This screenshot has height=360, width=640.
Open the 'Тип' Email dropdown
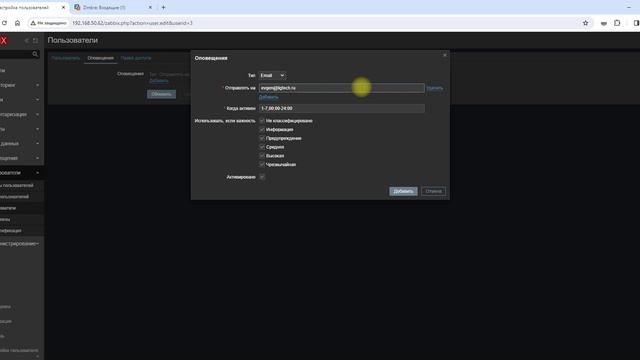coord(272,76)
